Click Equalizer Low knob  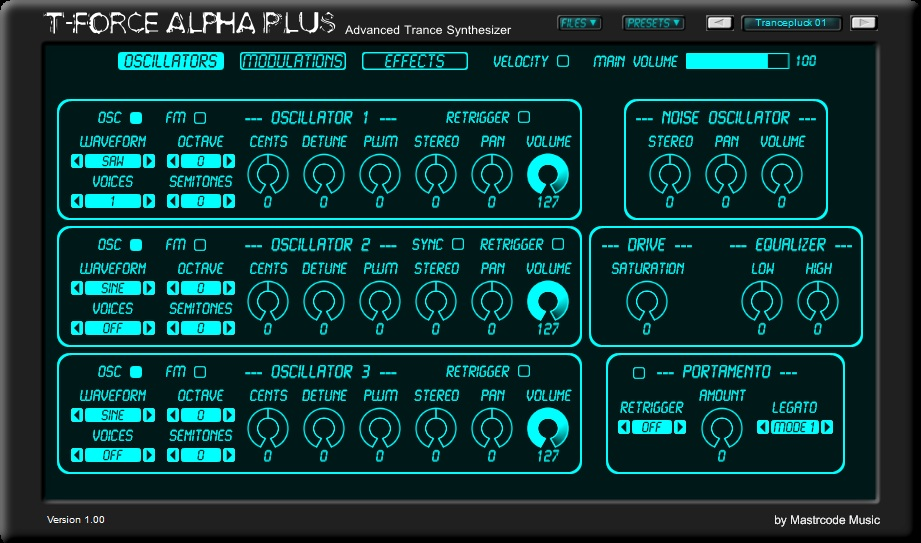pyautogui.click(x=761, y=301)
